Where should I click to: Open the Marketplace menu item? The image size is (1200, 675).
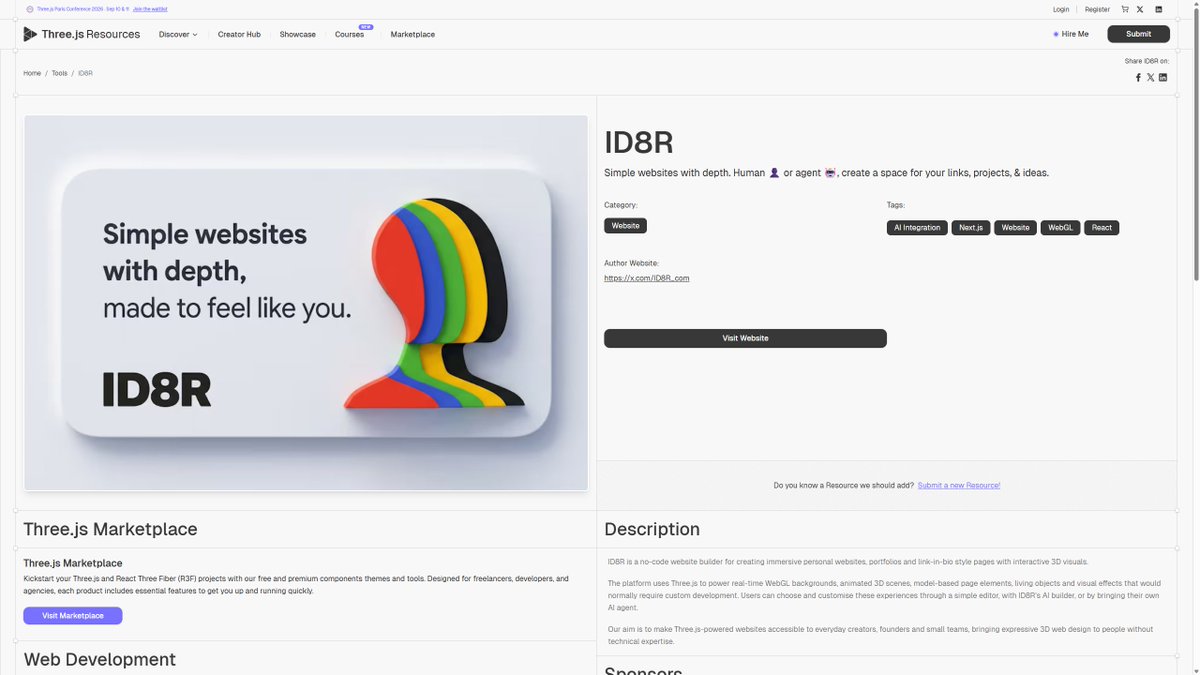pos(413,34)
